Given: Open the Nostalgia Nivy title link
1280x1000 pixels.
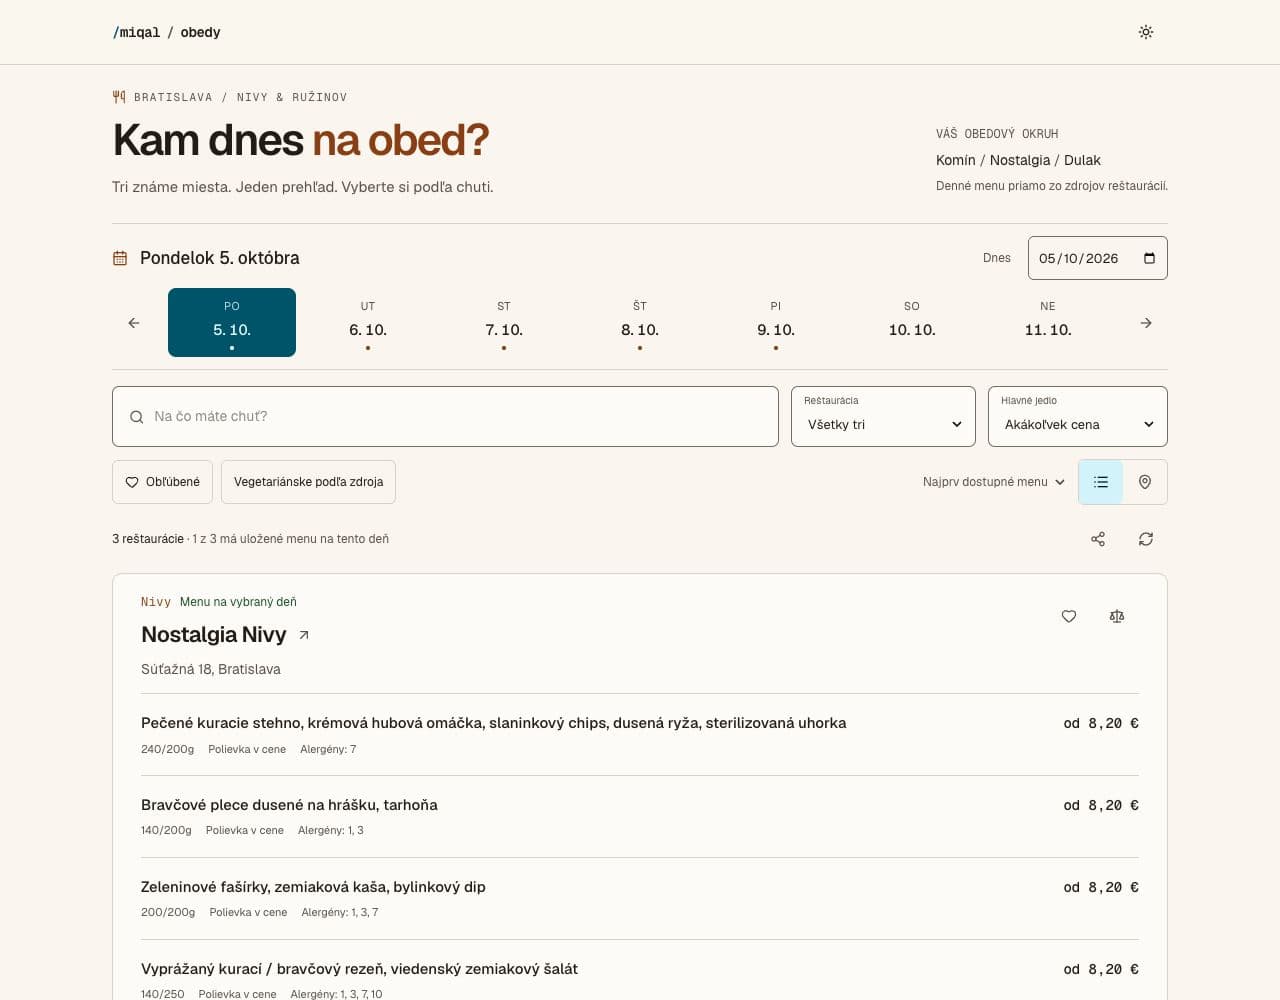Looking at the screenshot, I should [214, 635].
